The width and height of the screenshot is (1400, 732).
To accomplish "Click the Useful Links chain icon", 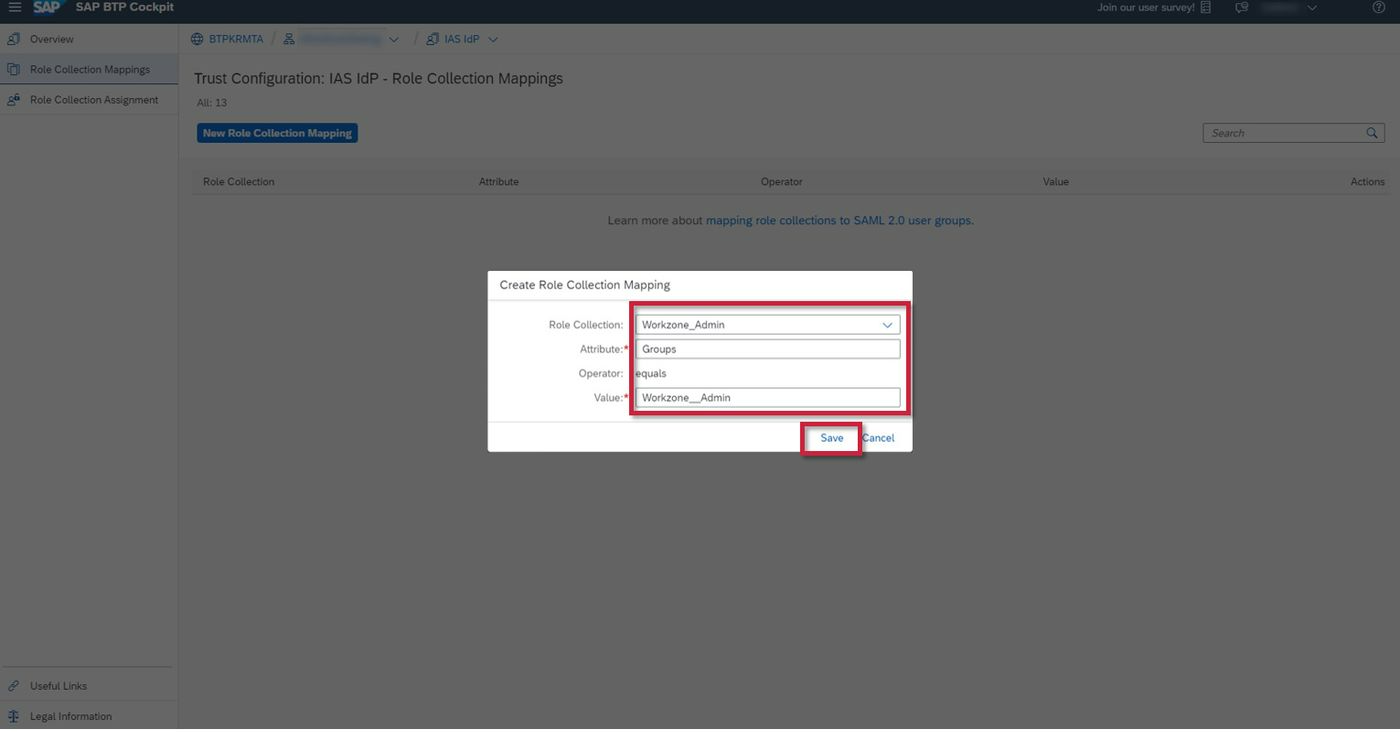I will pyautogui.click(x=13, y=687).
